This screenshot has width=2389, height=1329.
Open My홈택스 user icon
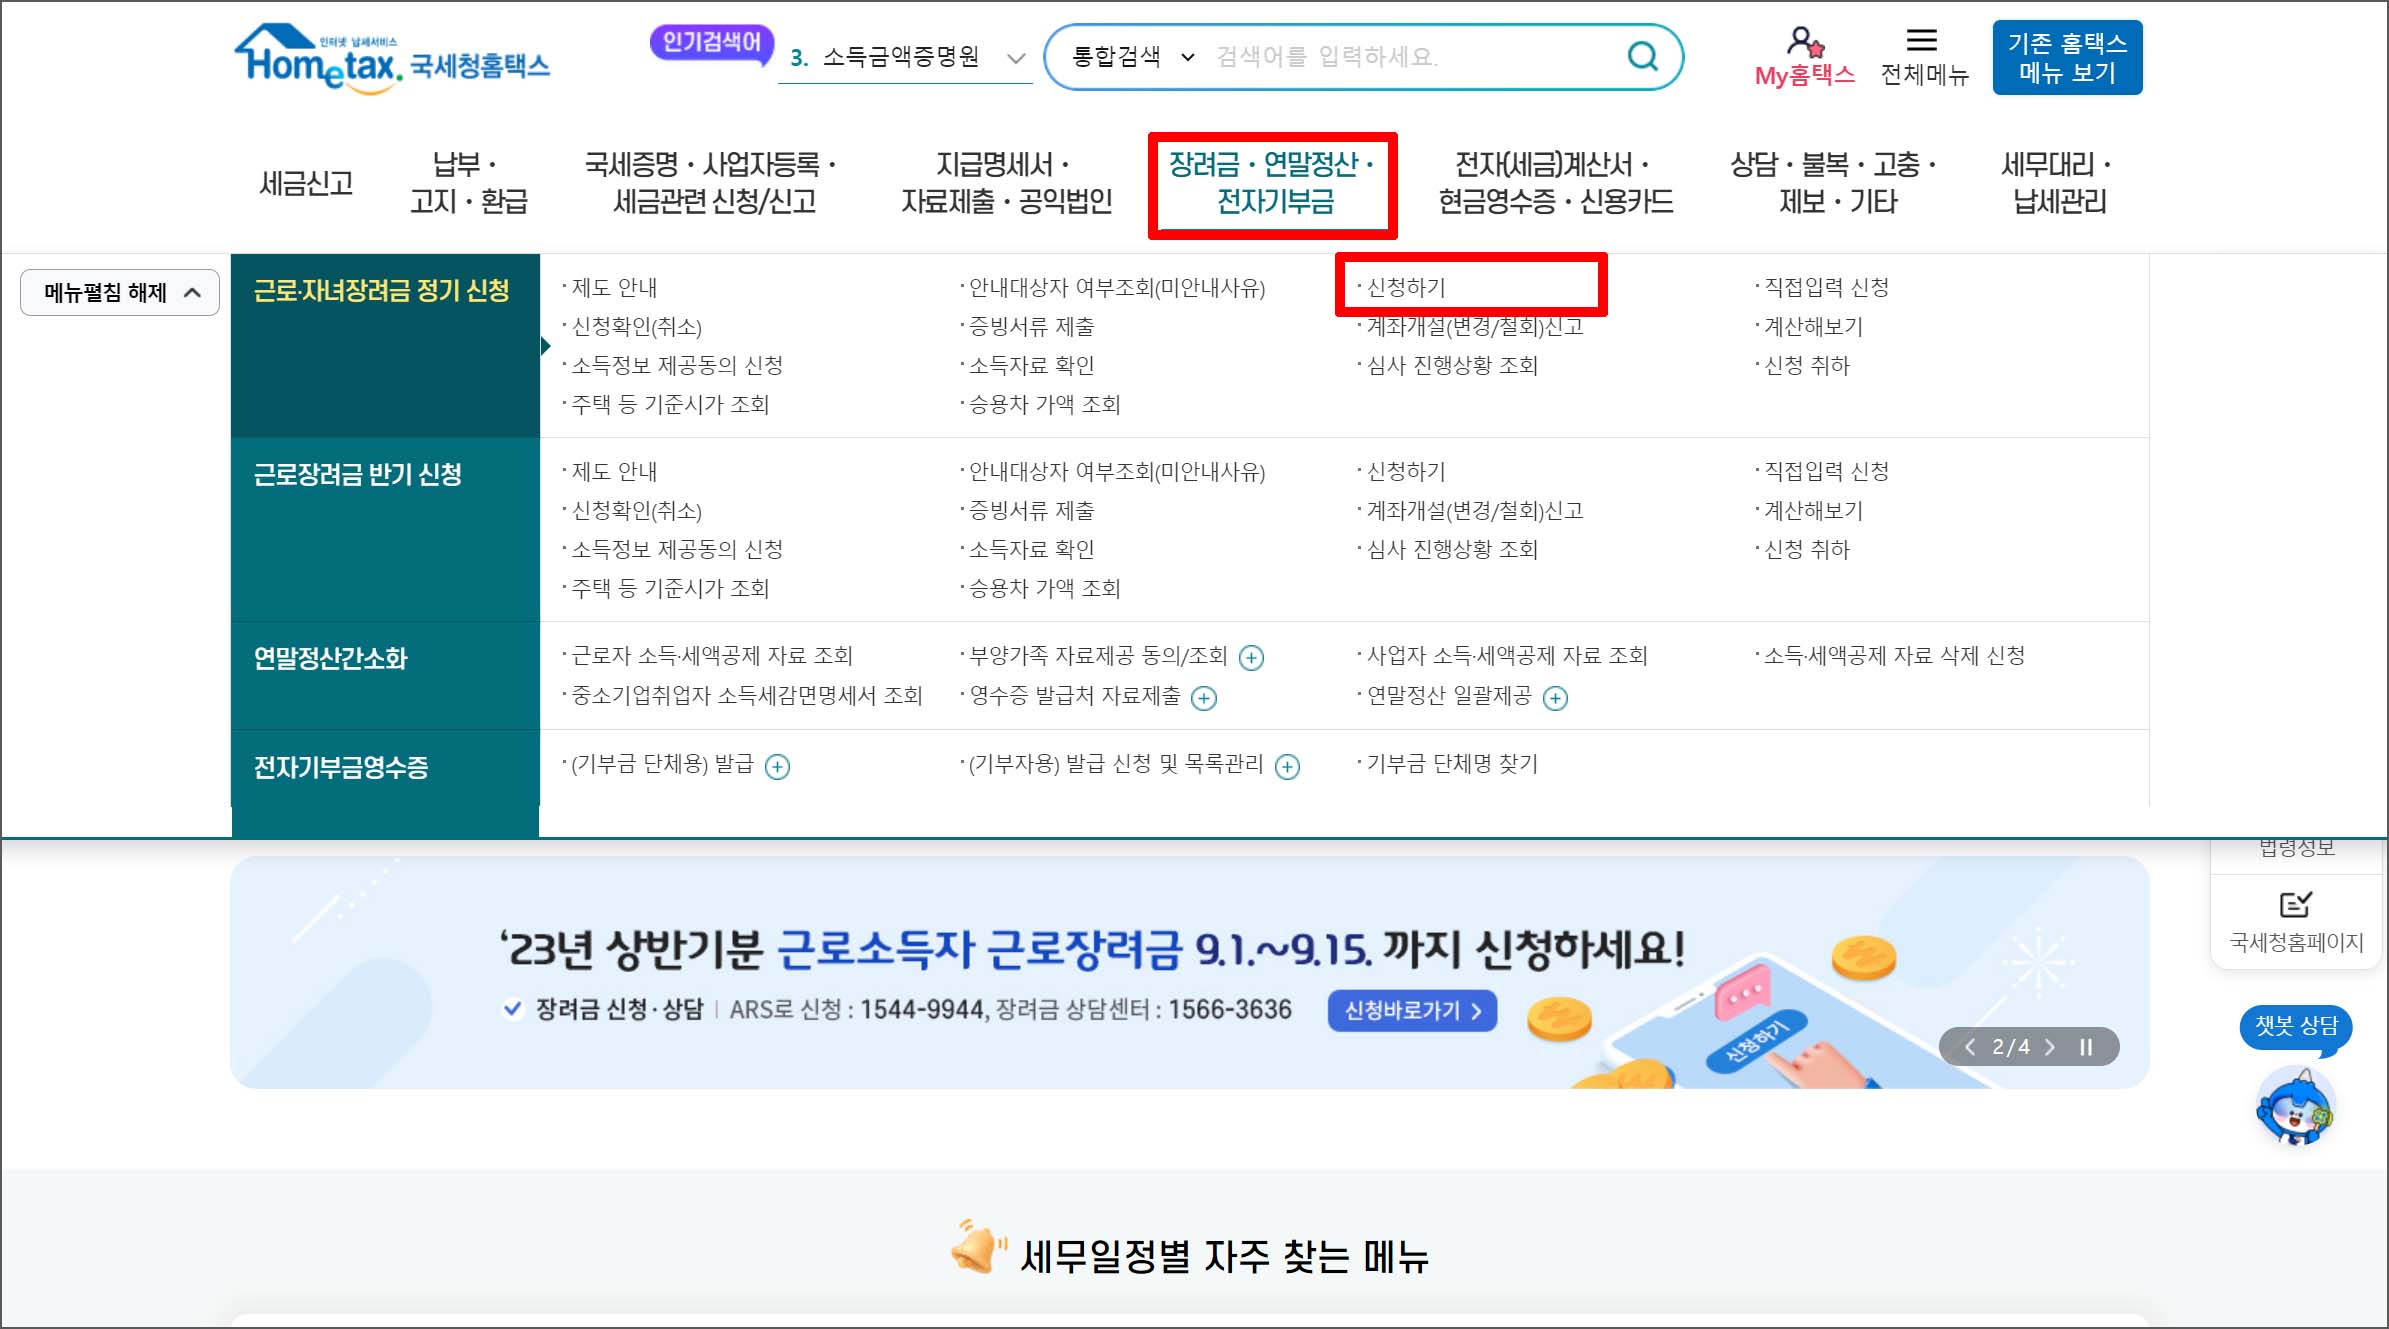(1805, 42)
